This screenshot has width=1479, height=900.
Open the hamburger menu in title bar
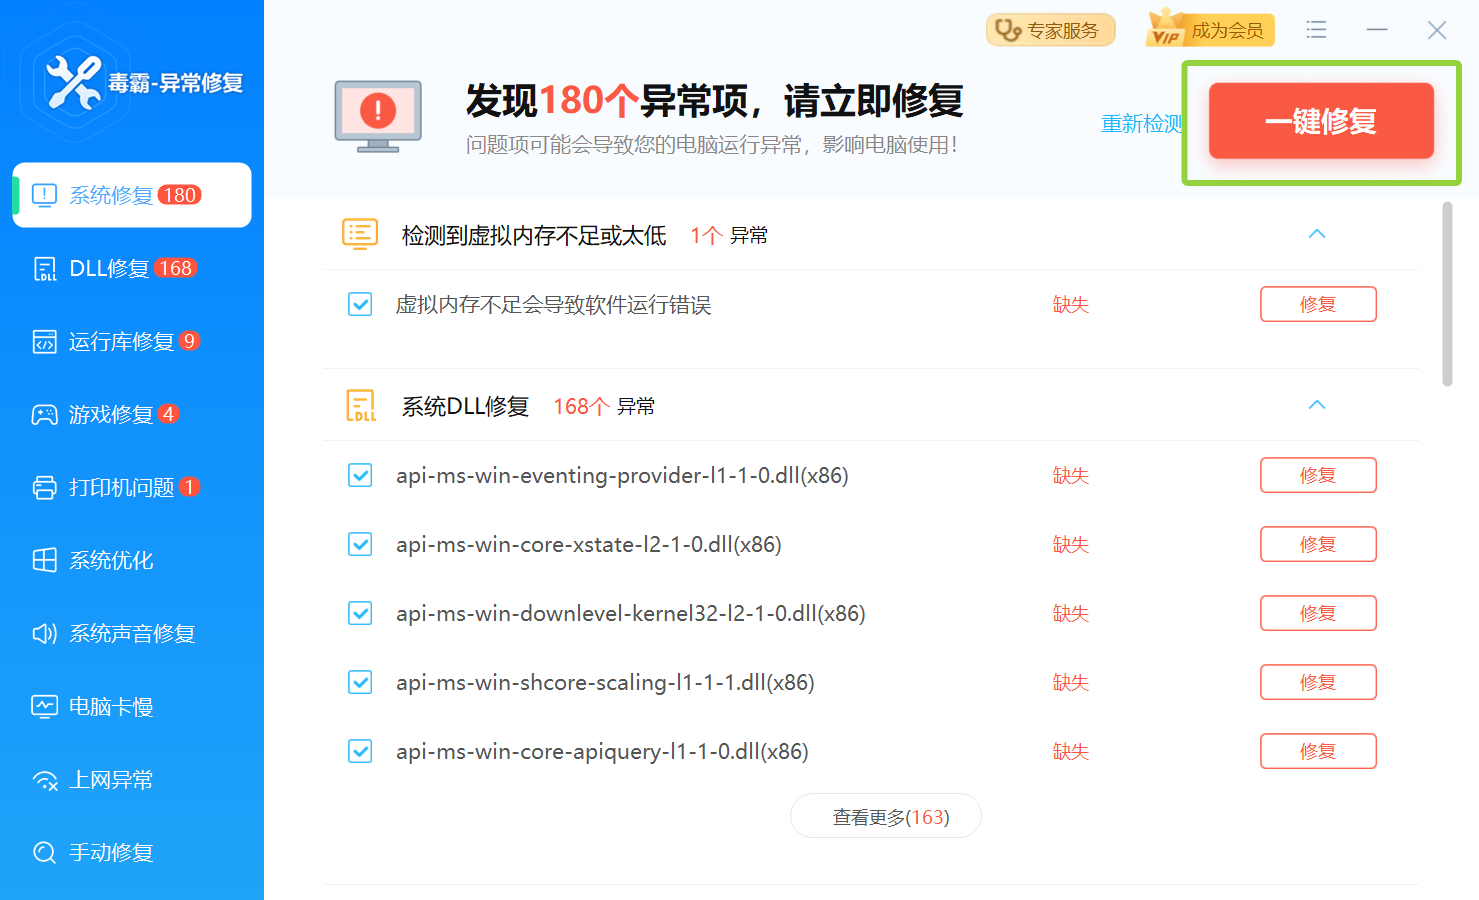[x=1316, y=30]
